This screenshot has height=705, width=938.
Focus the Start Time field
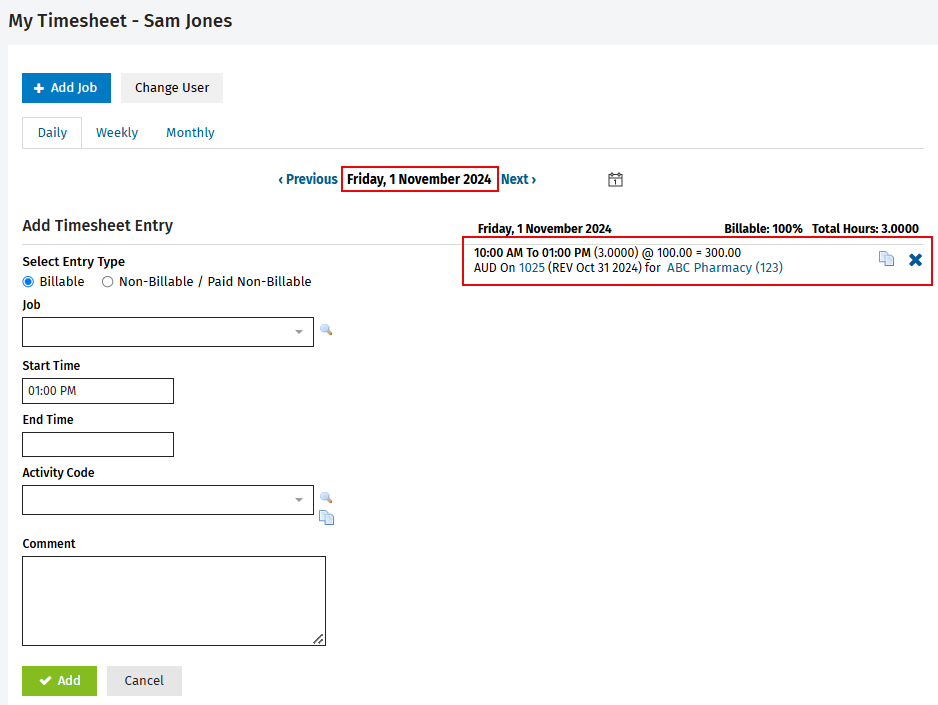(x=98, y=391)
